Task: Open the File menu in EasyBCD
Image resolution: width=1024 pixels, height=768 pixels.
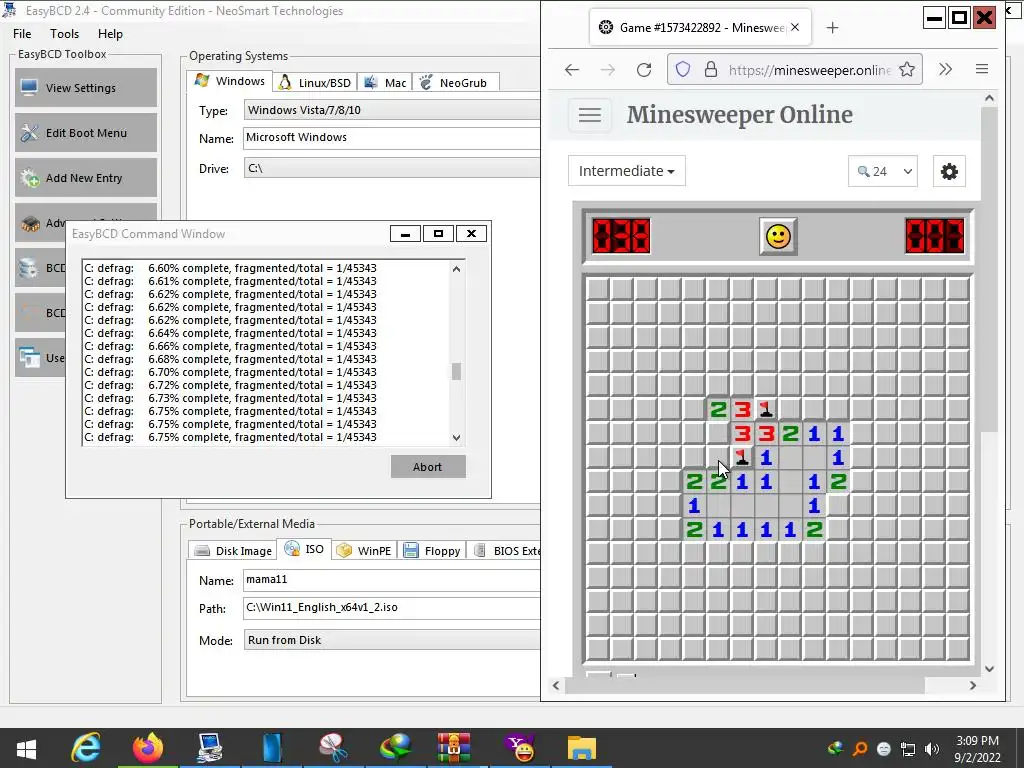Action: (22, 34)
